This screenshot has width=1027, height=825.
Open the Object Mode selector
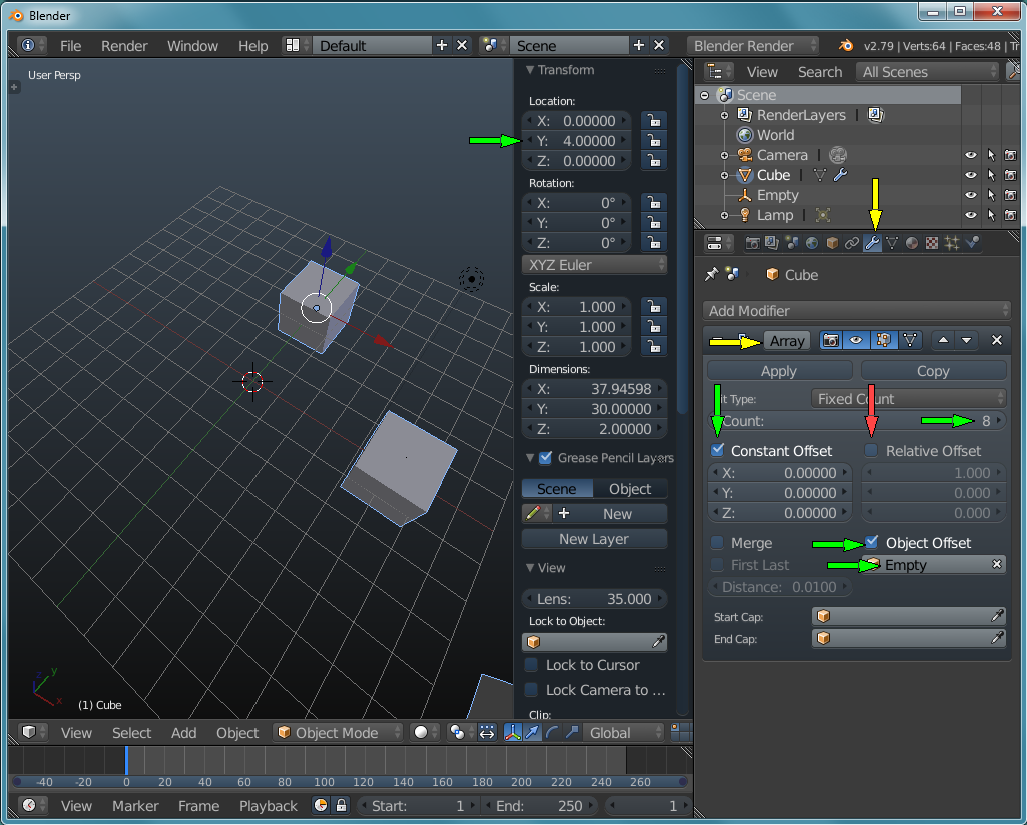coord(339,733)
